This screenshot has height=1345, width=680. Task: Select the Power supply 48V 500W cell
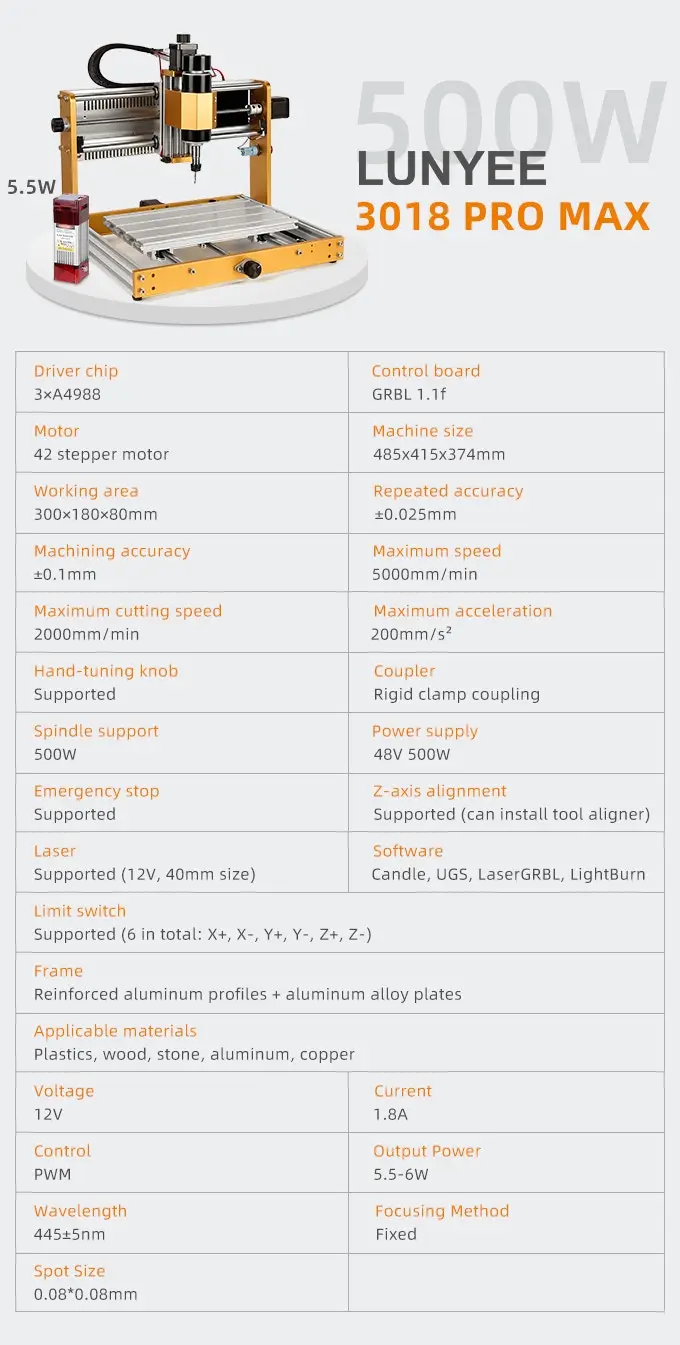pos(506,742)
